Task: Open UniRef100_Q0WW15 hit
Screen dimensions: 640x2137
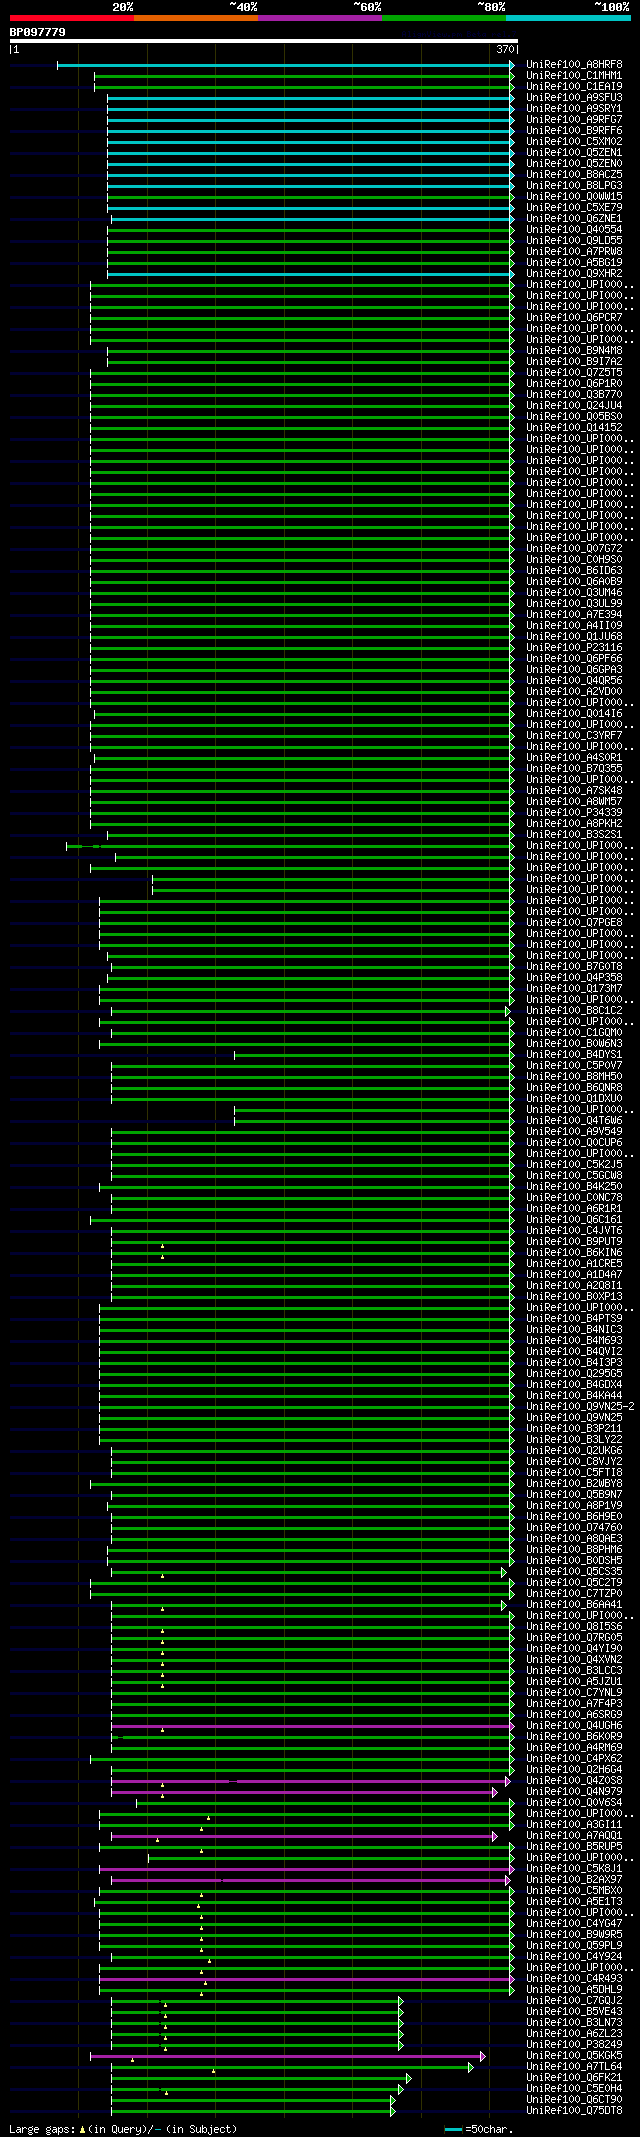Action: click(574, 197)
